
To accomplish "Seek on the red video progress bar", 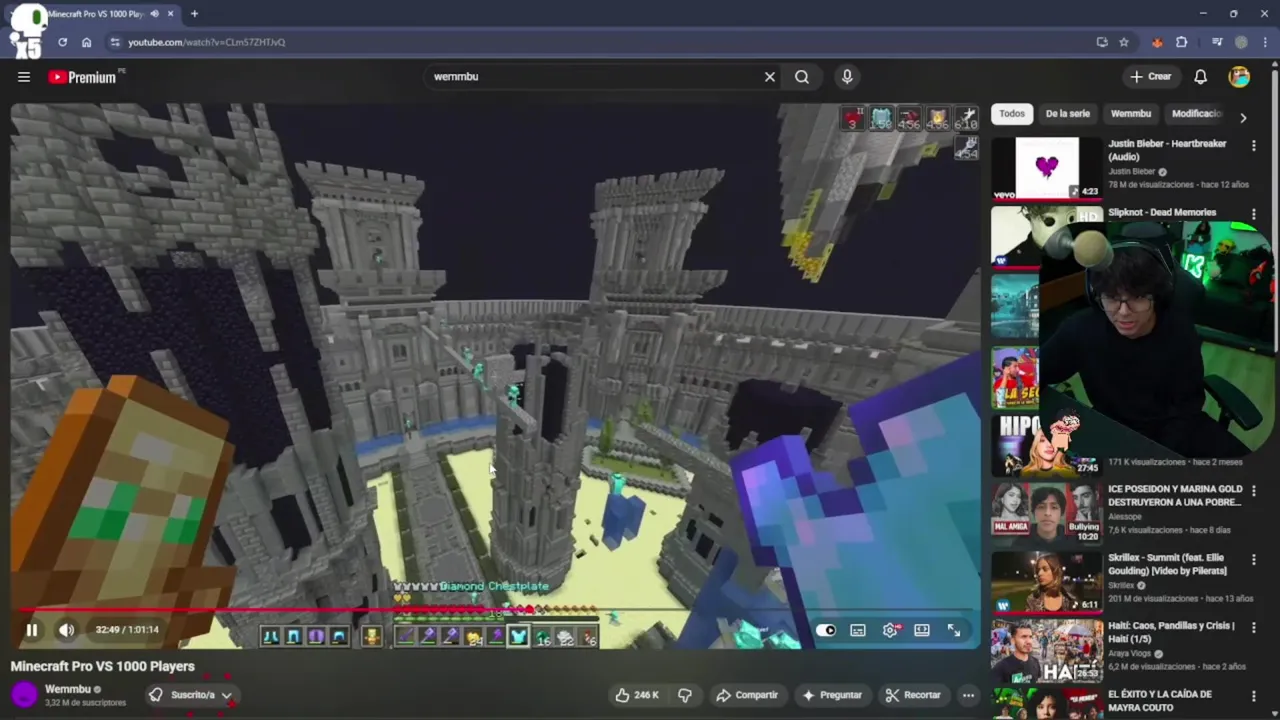I will pyautogui.click(x=495, y=609).
